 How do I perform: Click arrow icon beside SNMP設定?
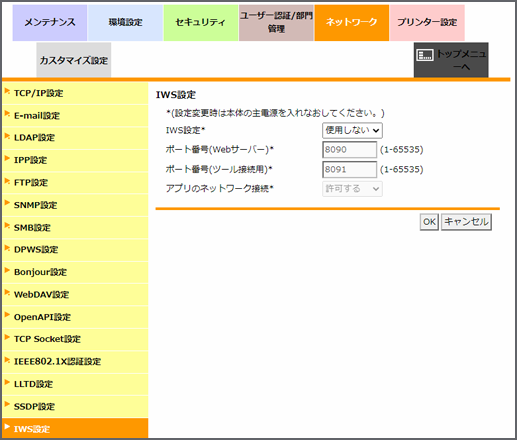point(7,203)
